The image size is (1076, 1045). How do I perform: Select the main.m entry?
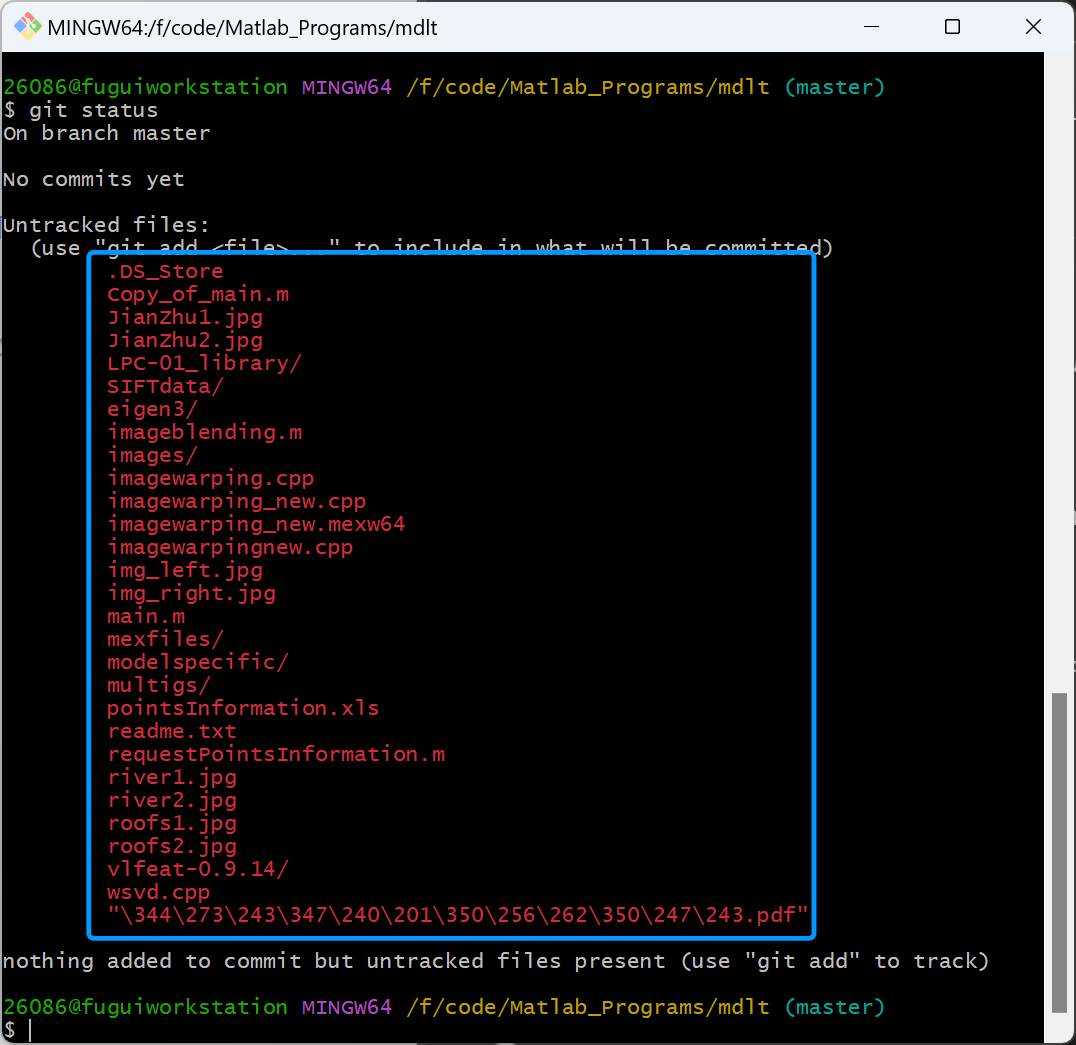pyautogui.click(x=146, y=616)
